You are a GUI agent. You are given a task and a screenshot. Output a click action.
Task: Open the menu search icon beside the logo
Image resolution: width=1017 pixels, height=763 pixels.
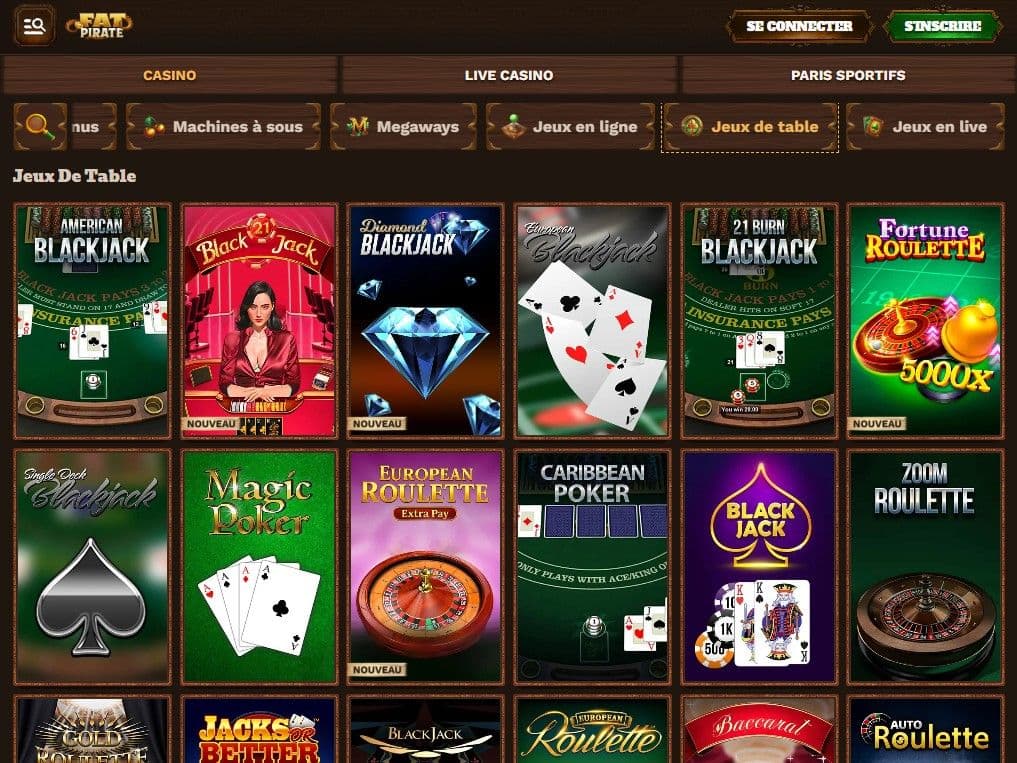click(34, 26)
